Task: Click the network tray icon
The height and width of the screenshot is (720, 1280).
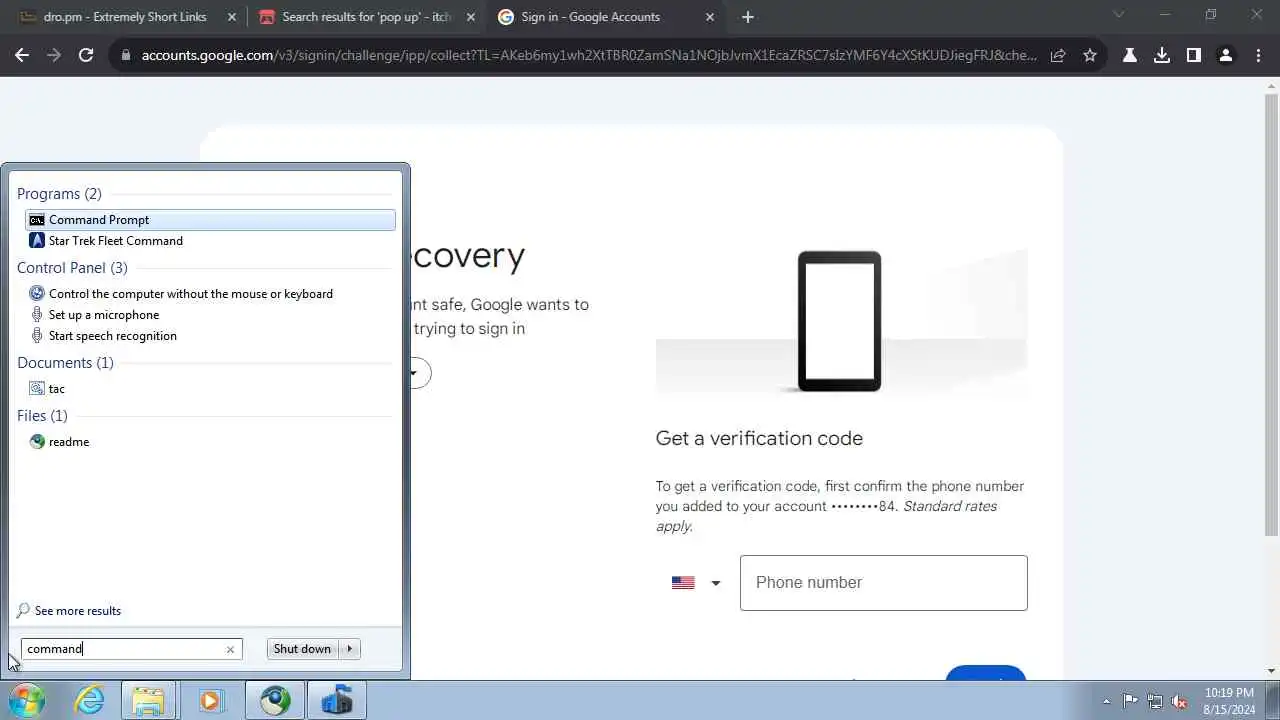Action: (x=1155, y=701)
